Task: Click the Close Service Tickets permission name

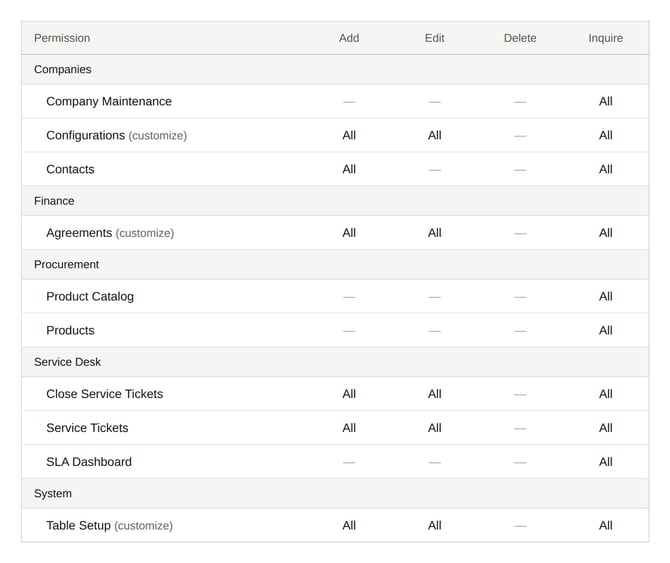Action: point(105,394)
